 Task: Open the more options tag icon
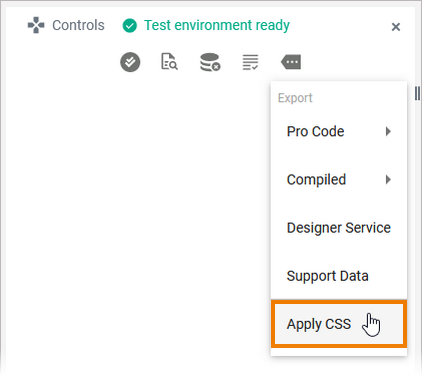tap(291, 62)
